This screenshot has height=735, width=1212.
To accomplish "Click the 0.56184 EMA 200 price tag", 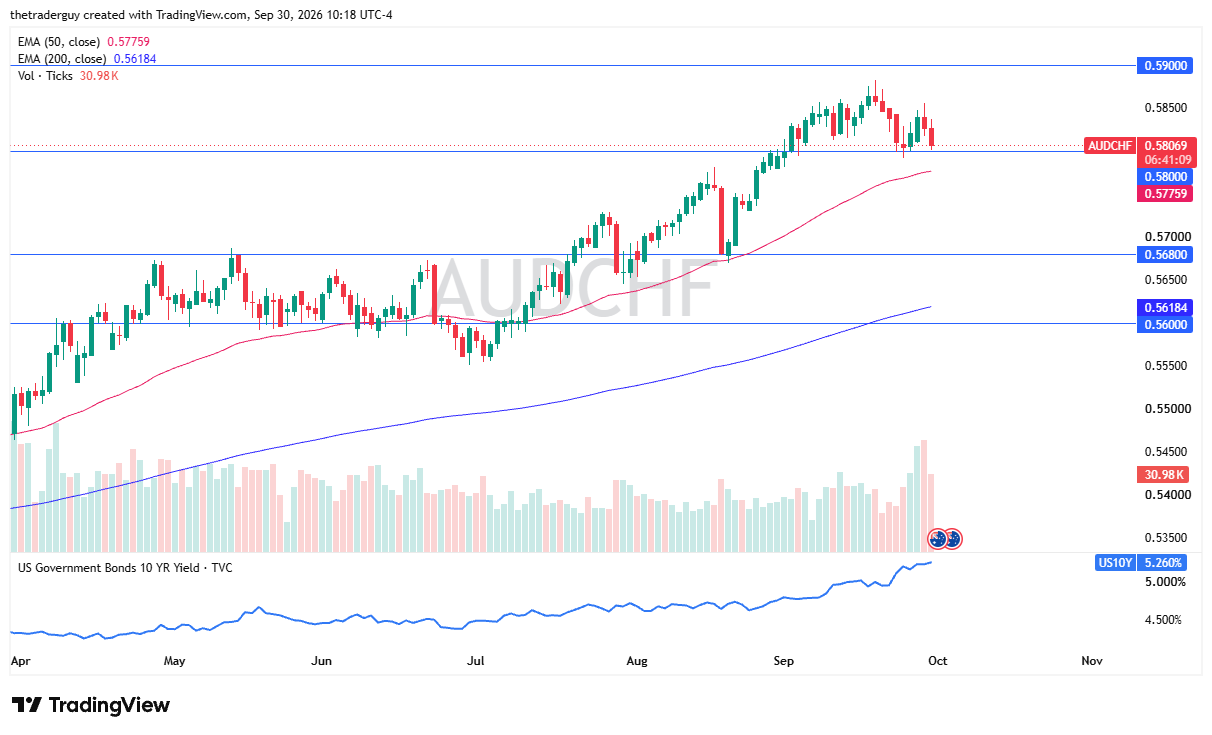I will 1166,307.
